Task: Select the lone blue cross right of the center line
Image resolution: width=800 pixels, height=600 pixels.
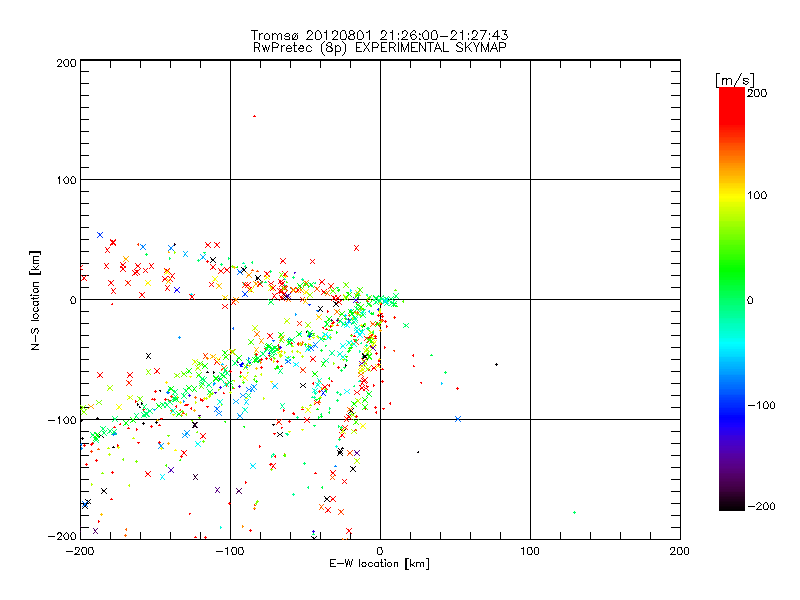Action: (x=457, y=419)
